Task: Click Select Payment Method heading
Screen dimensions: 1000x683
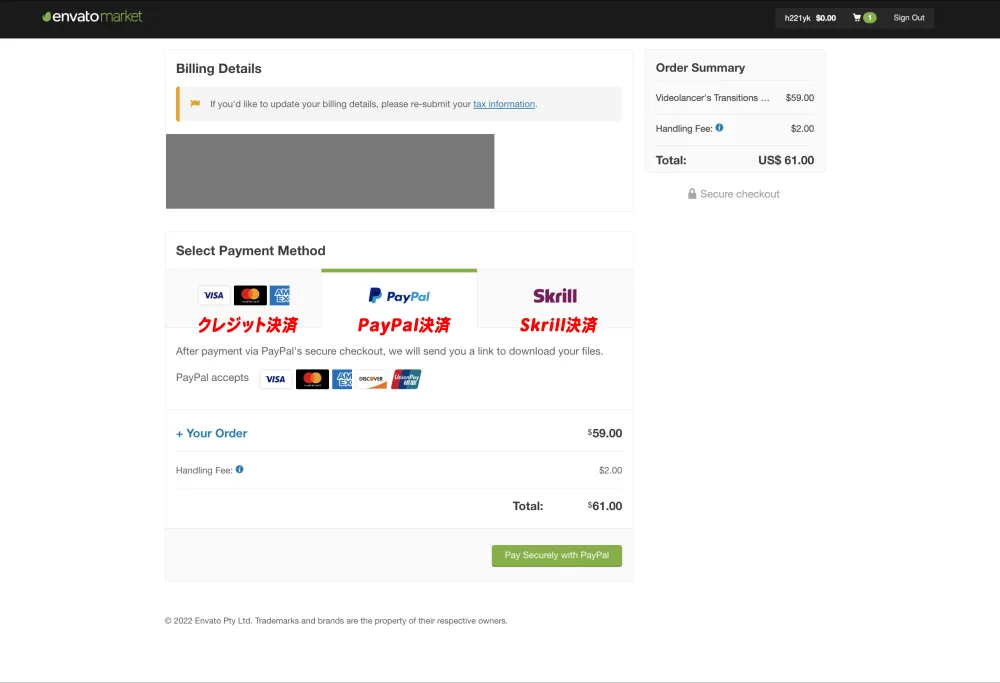Action: click(251, 251)
